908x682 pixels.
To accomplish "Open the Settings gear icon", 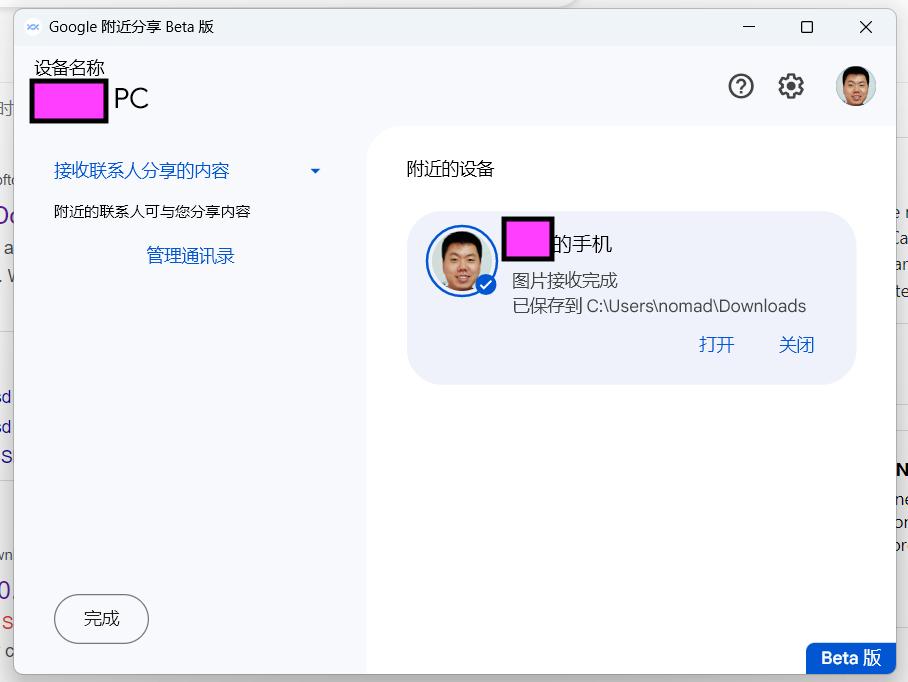I will click(x=791, y=86).
